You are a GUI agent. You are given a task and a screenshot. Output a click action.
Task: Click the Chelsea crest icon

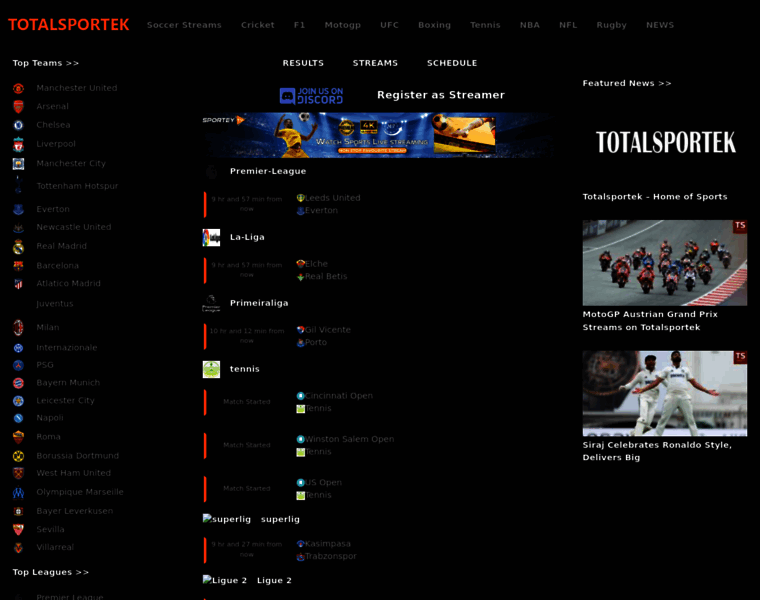point(18,125)
